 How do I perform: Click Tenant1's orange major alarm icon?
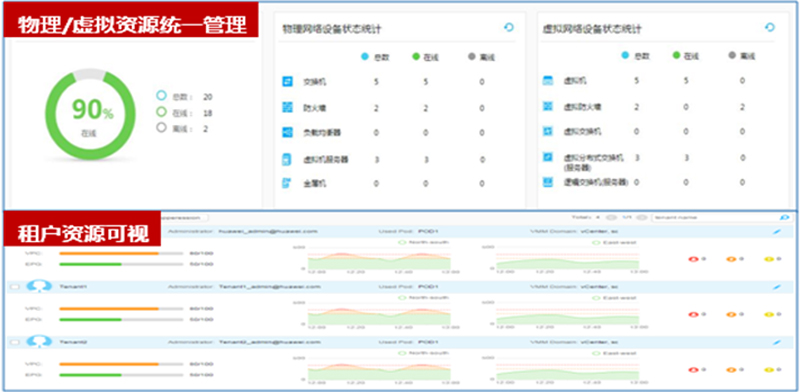point(731,314)
